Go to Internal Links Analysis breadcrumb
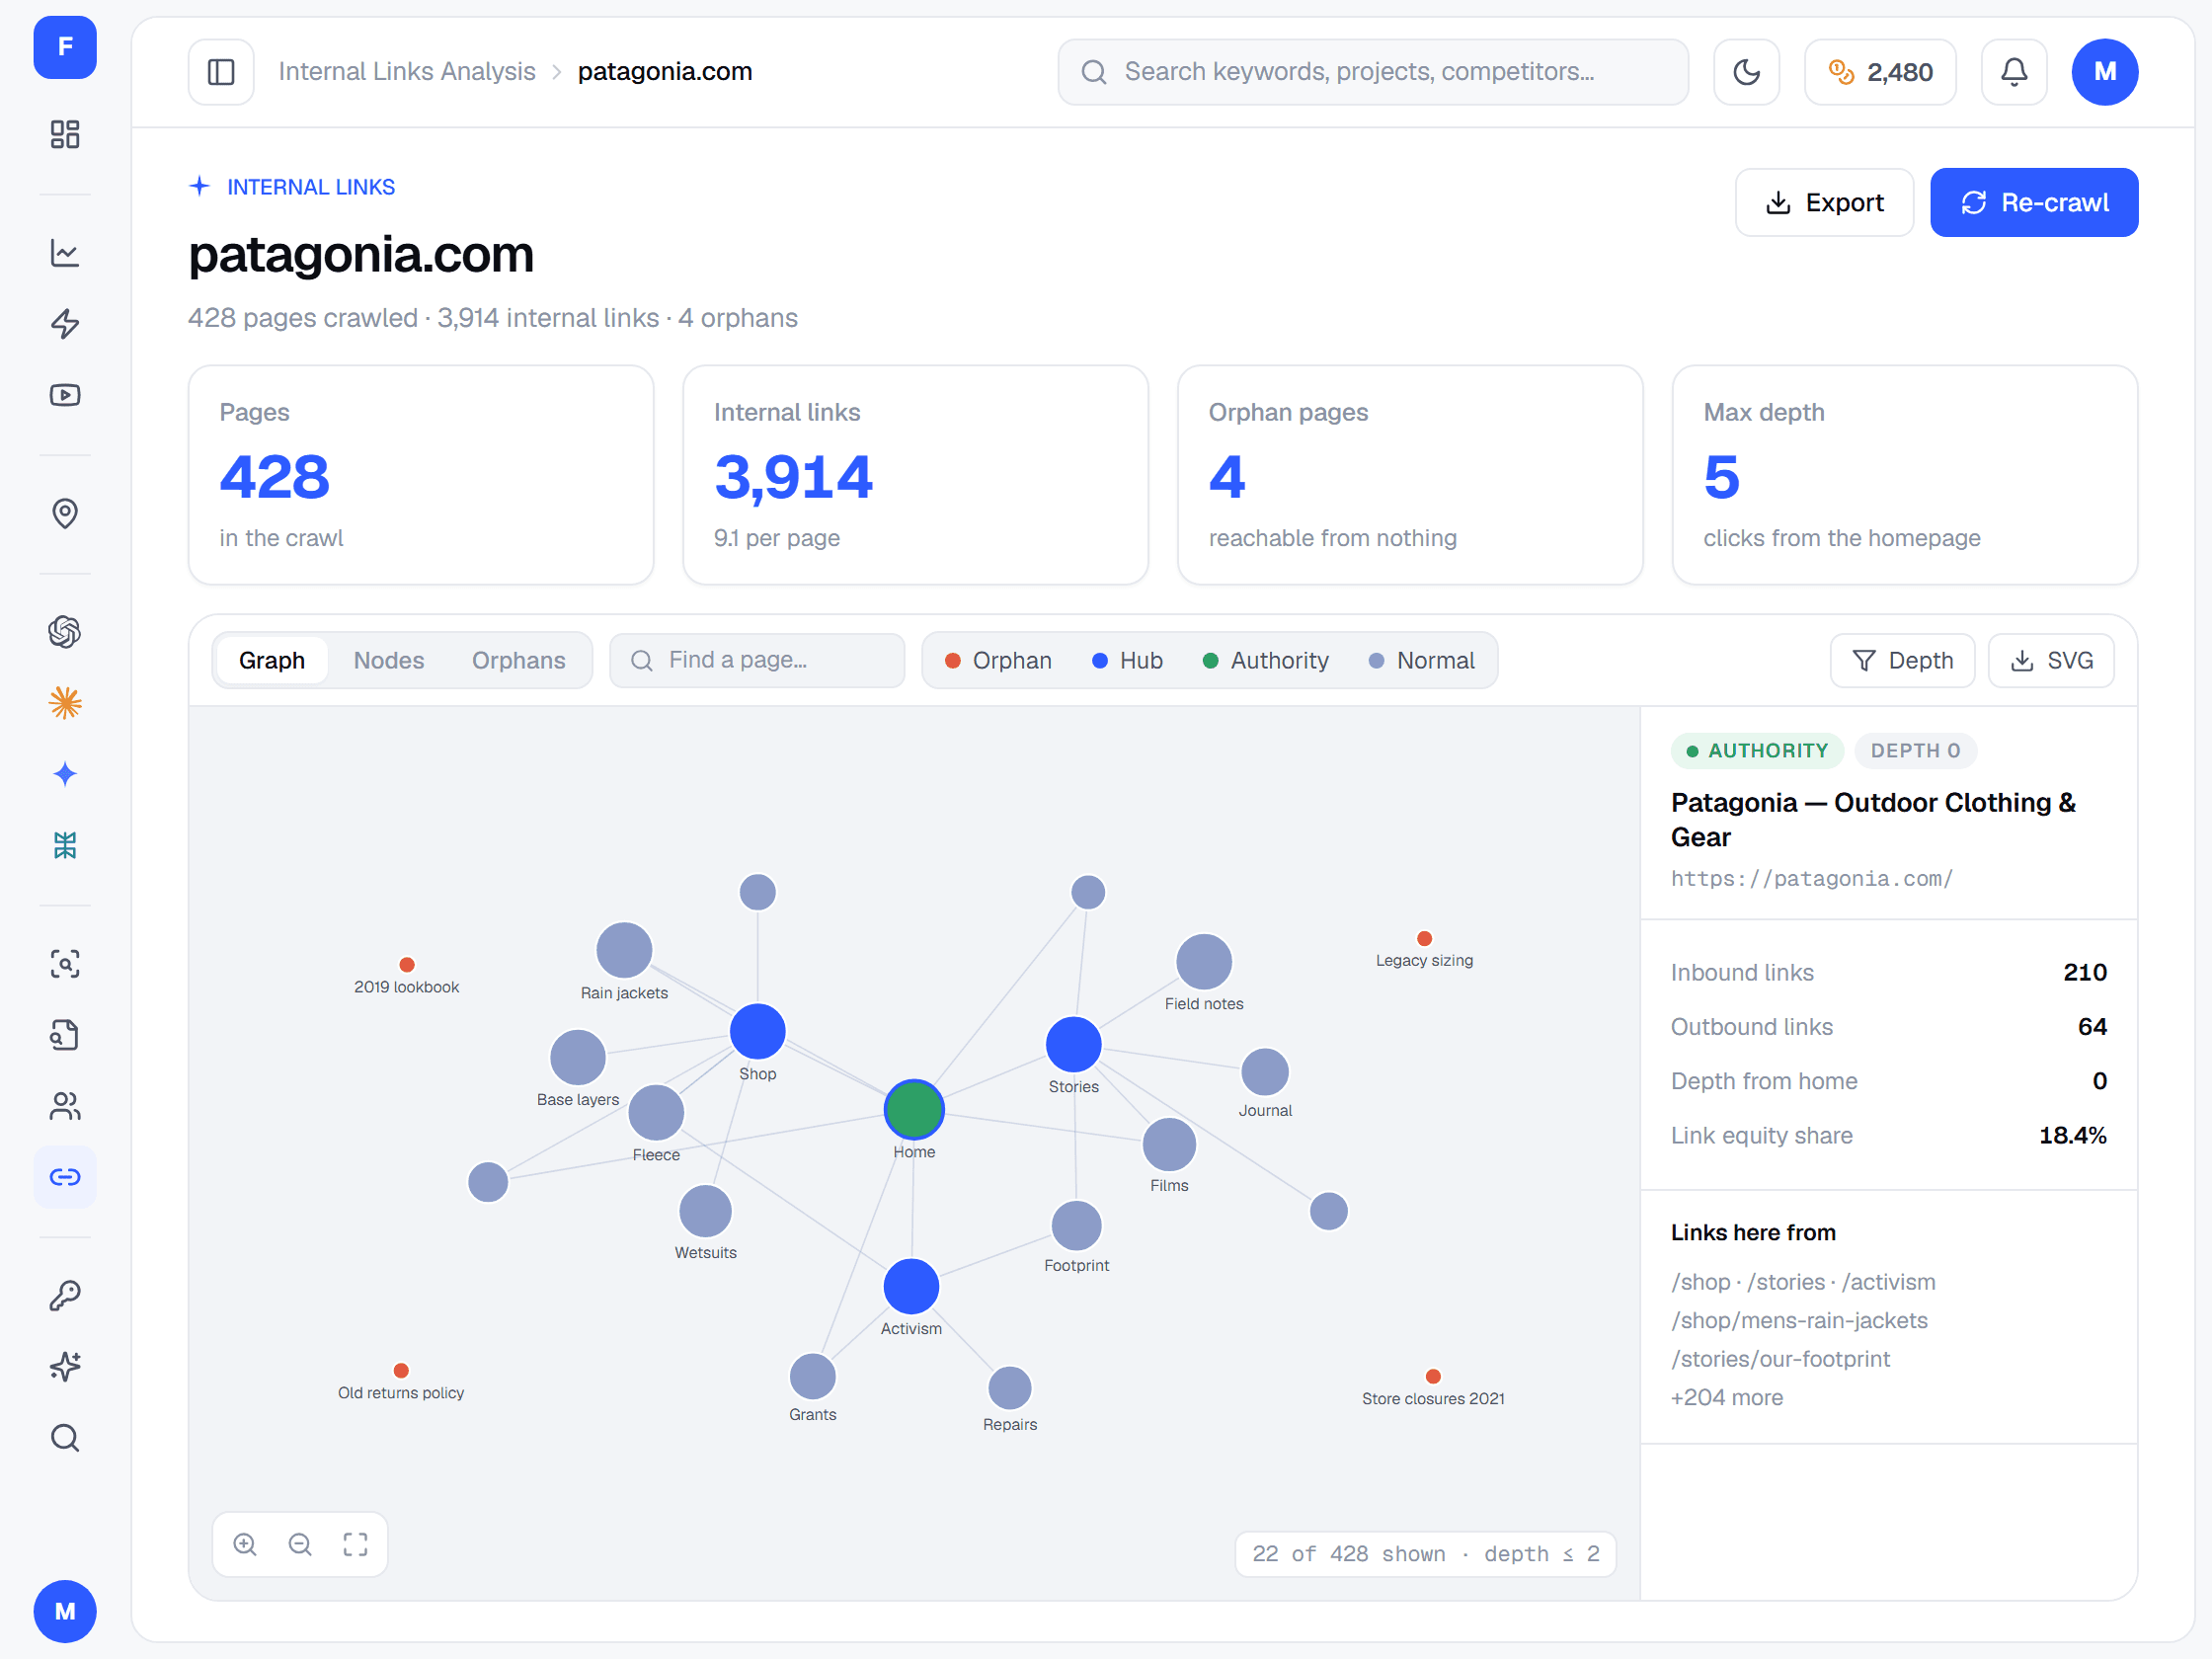2212x1659 pixels. click(x=407, y=72)
